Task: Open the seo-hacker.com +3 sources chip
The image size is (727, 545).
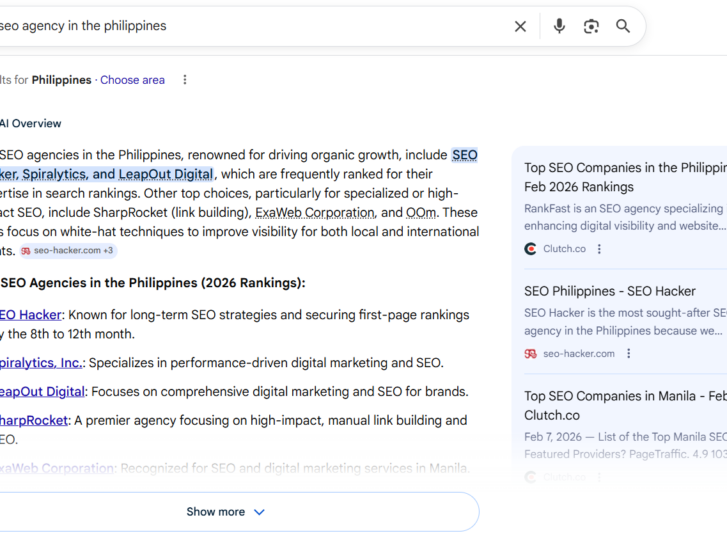Action: (x=67, y=251)
